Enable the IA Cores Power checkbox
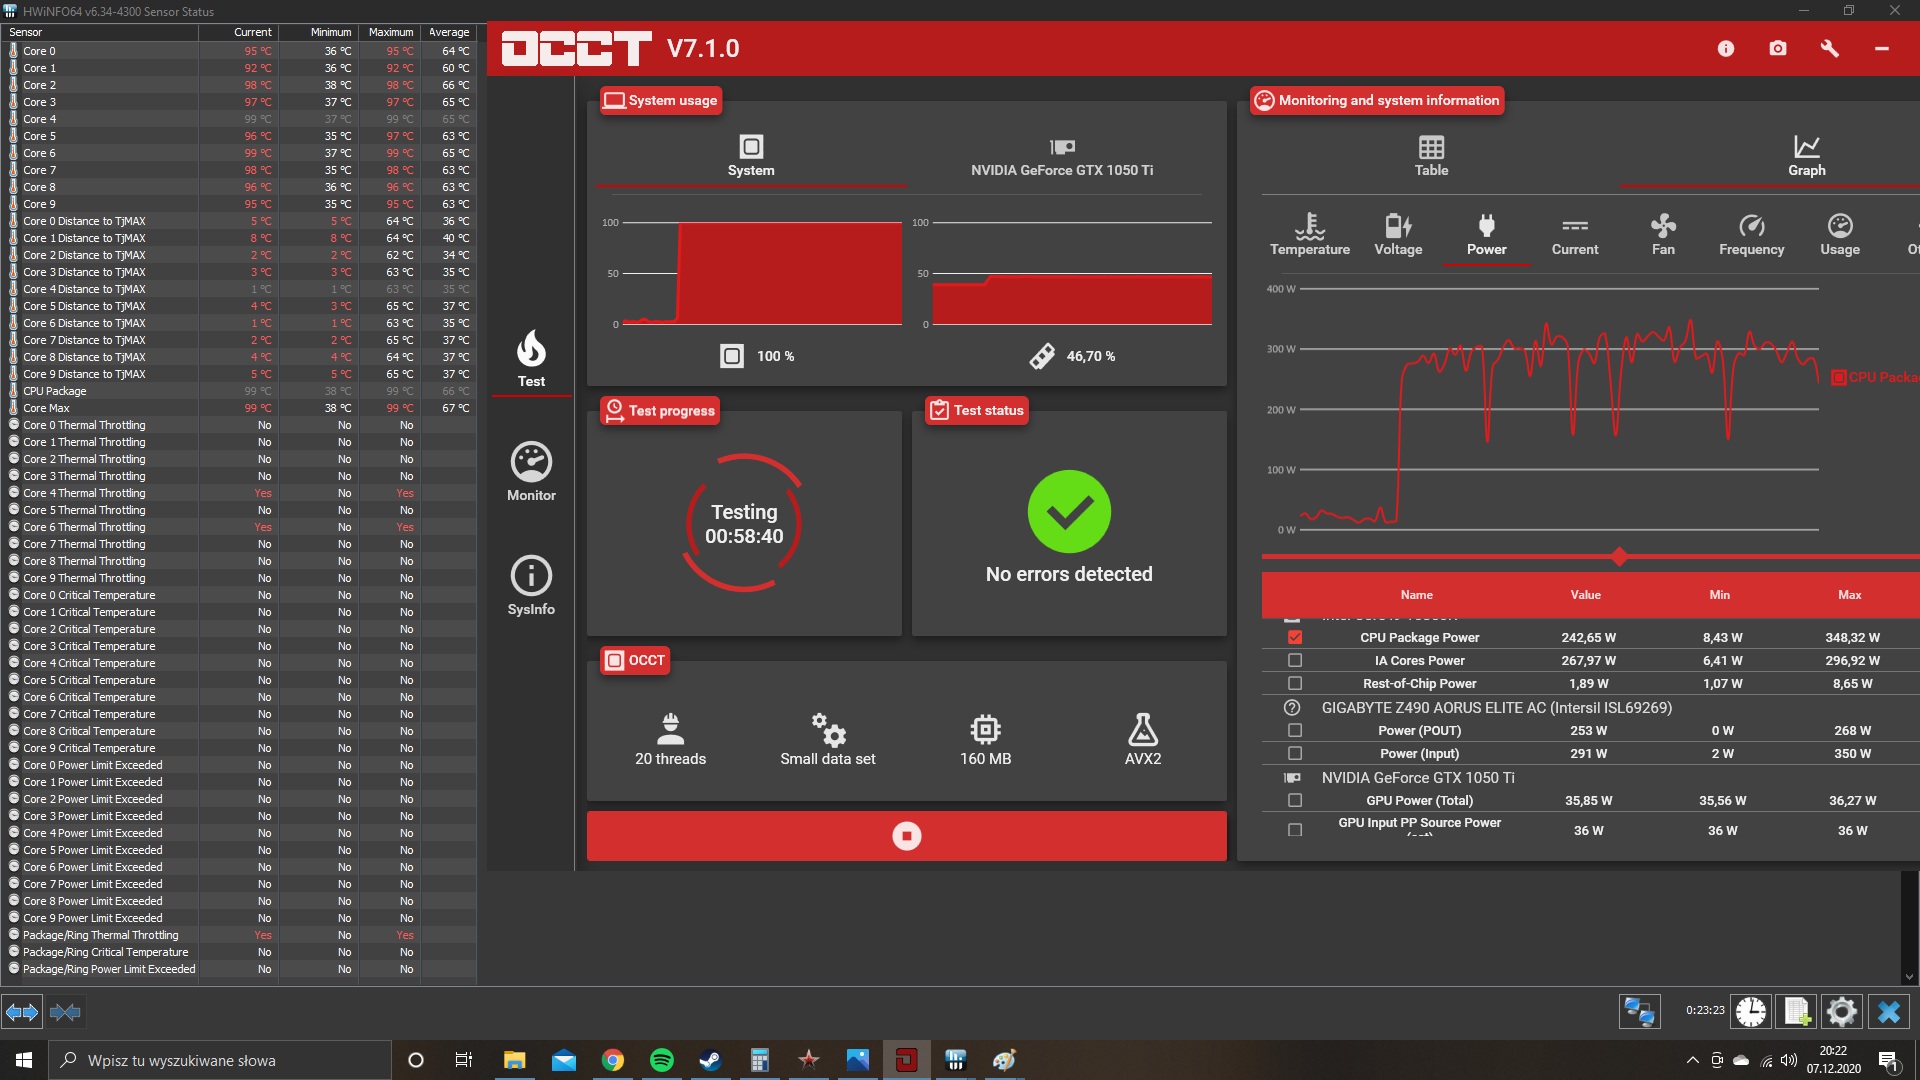This screenshot has width=1920, height=1080. [x=1295, y=660]
